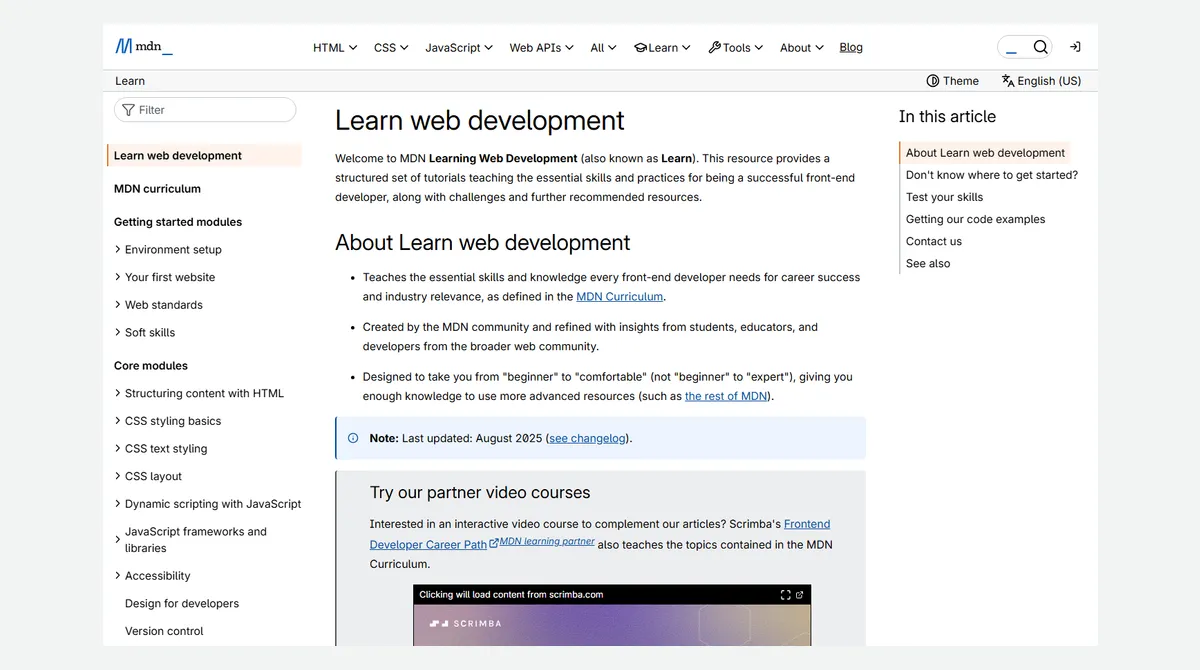Go to the MDN logo home
Viewport: 1200px width, 670px height.
point(144,46)
